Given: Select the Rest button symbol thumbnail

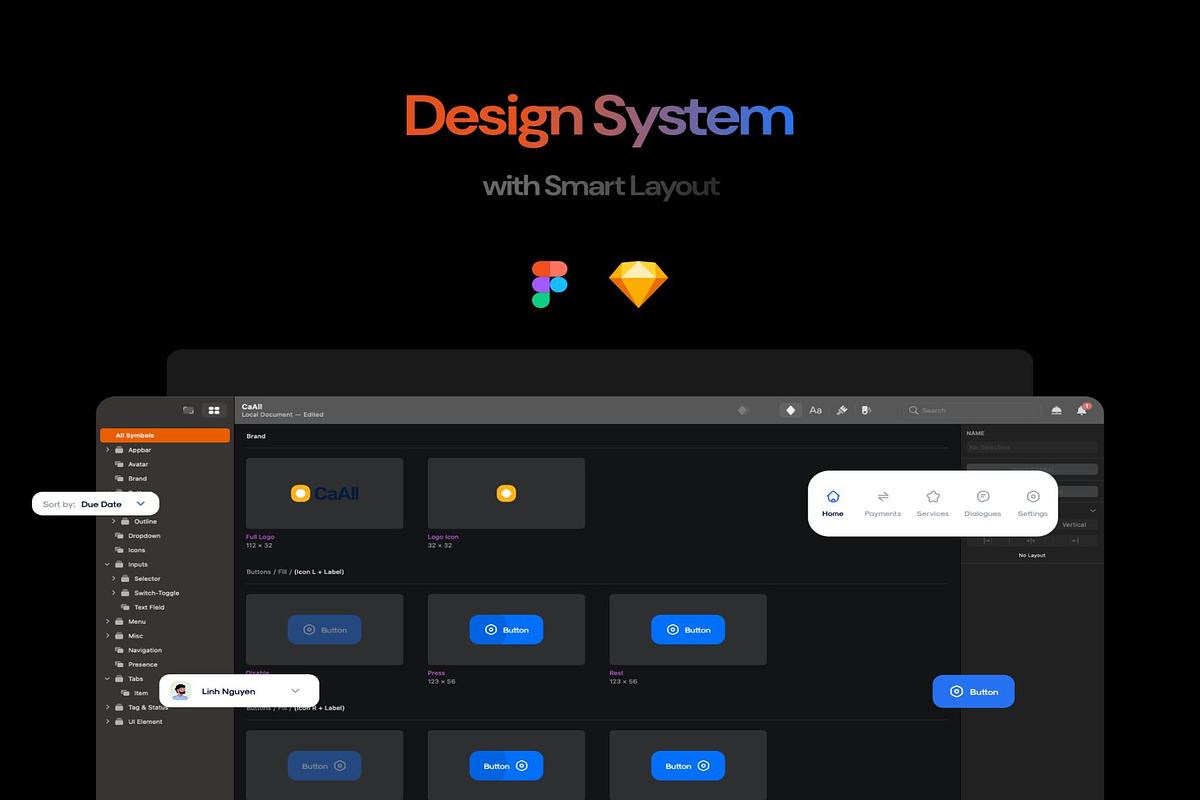Looking at the screenshot, I should [x=688, y=629].
